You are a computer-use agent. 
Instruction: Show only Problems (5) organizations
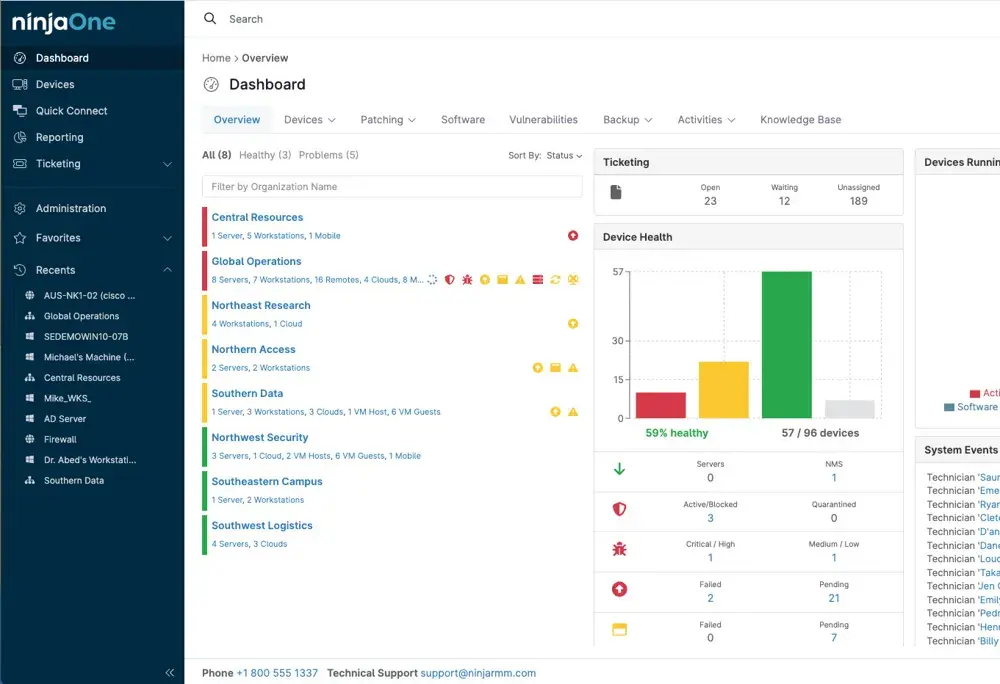[x=328, y=155]
